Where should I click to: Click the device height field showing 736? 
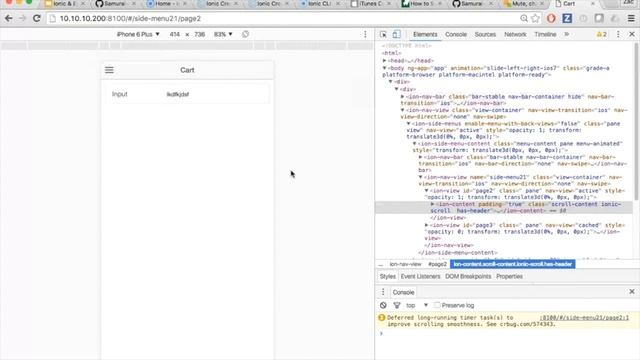(200, 34)
